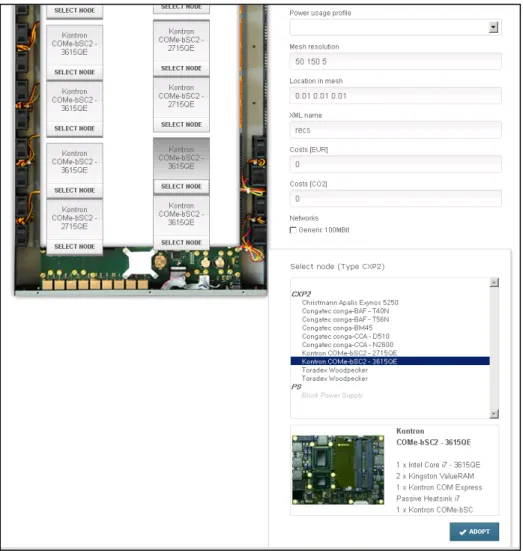Select Congatec conga-CCA - N2600
The width and height of the screenshot is (523, 551).
[347, 345]
